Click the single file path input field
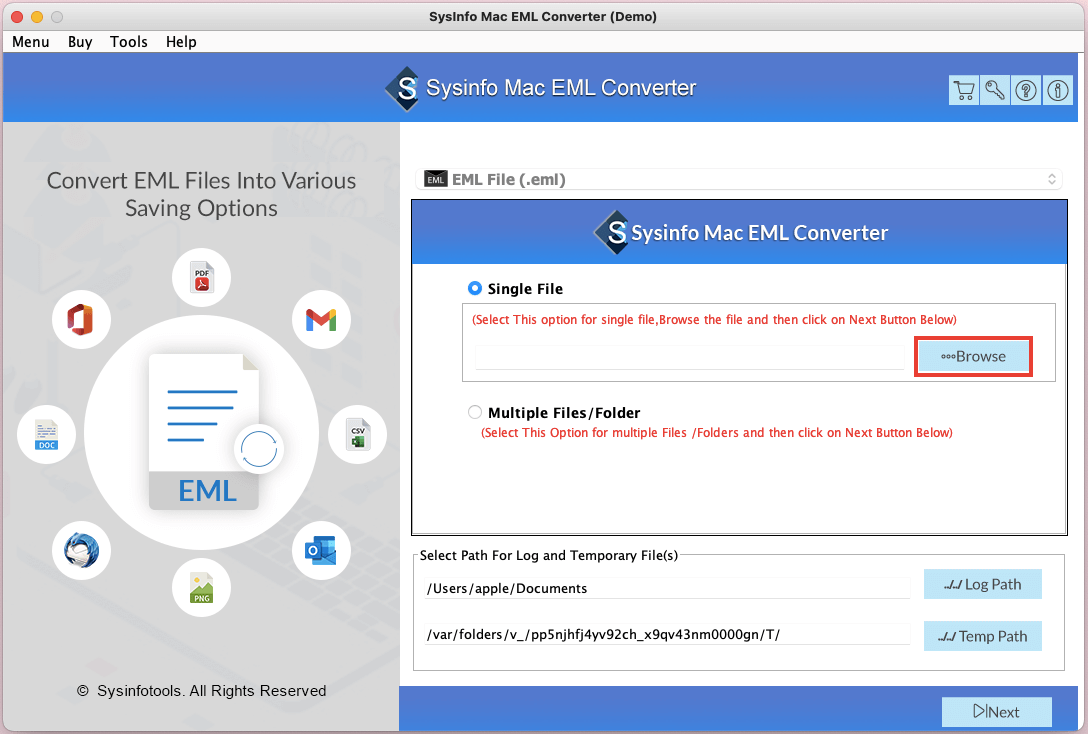Viewport: 1088px width, 734px height. coord(689,357)
